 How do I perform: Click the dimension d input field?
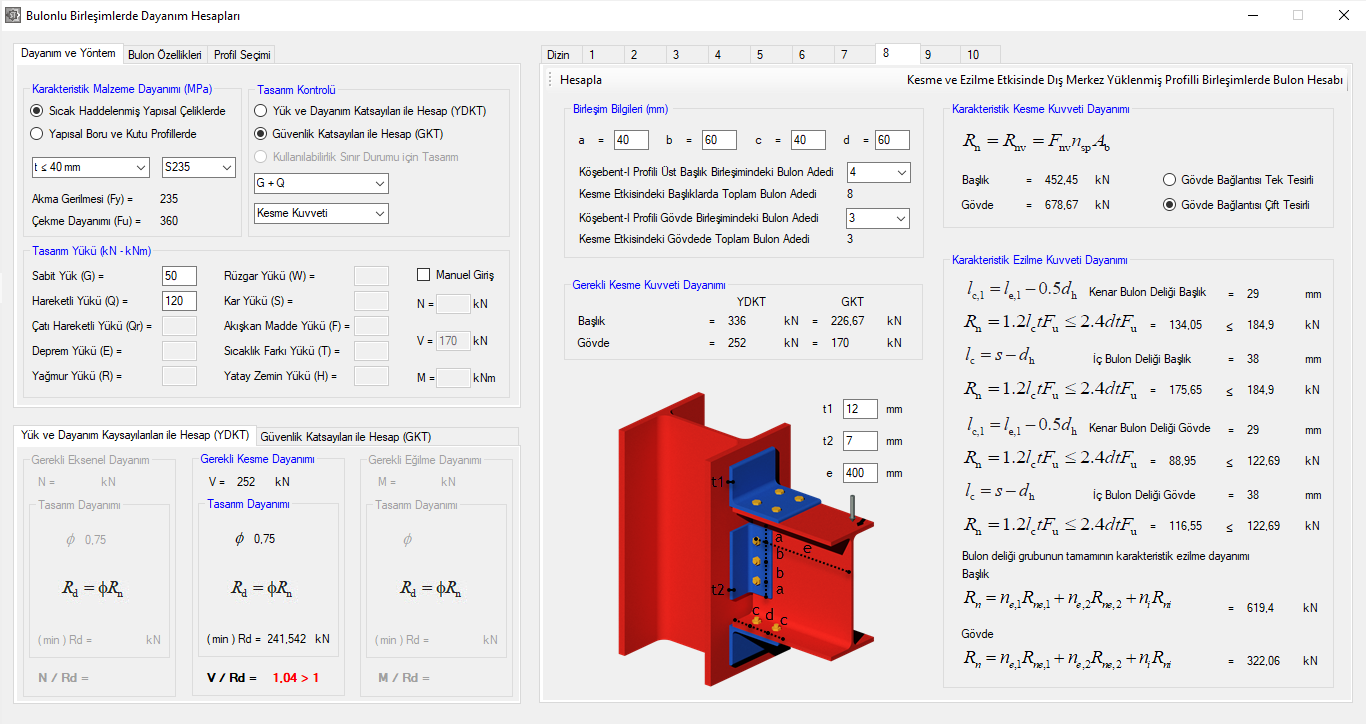(892, 140)
